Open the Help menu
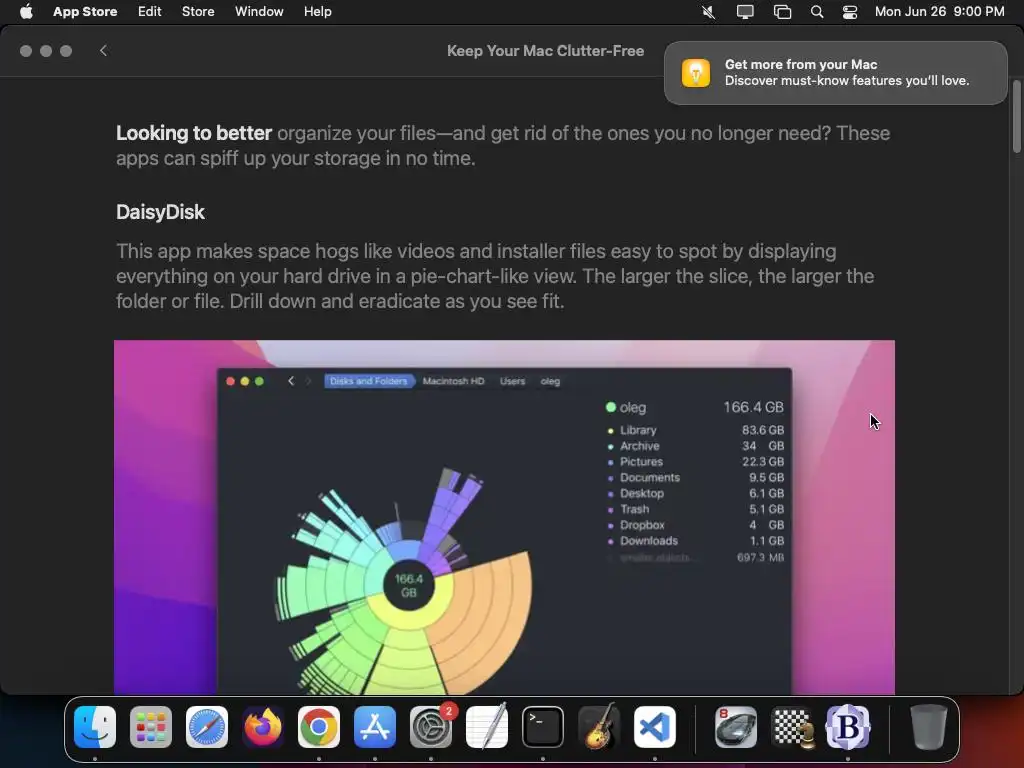Screen dimensions: 1024x768 [x=317, y=12]
